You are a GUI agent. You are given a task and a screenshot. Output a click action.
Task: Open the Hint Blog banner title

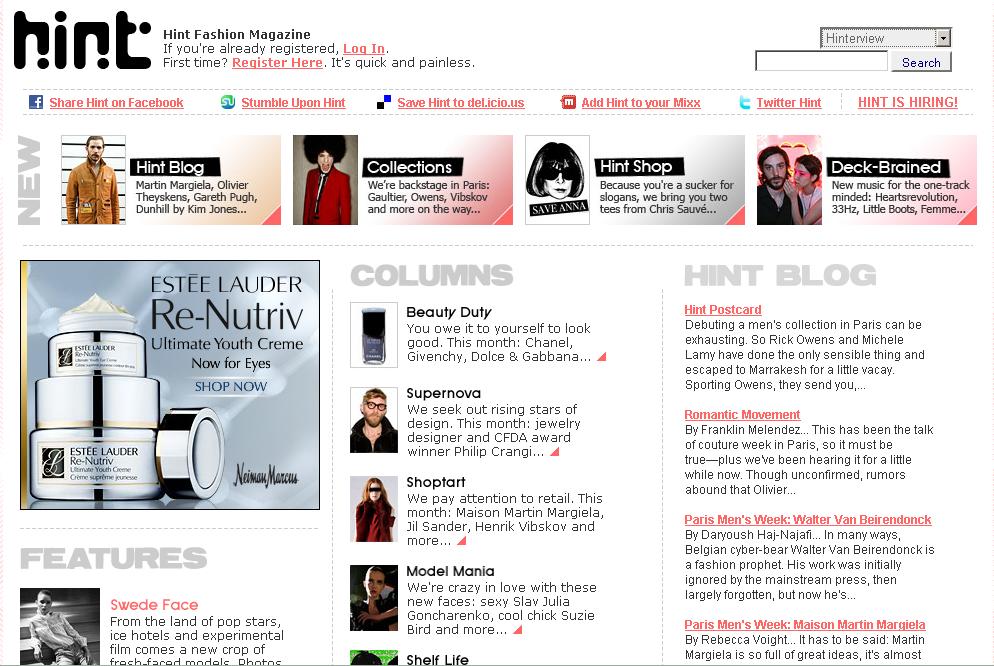click(x=175, y=167)
